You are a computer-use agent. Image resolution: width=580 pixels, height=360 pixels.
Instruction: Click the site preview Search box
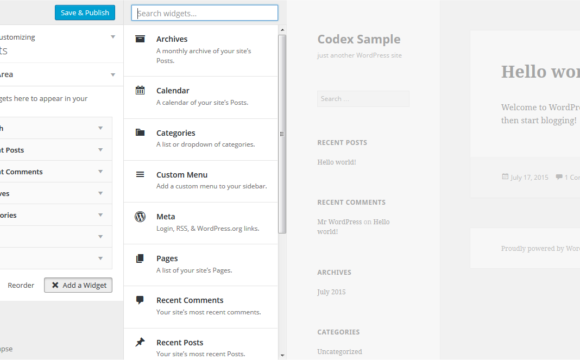(x=363, y=99)
